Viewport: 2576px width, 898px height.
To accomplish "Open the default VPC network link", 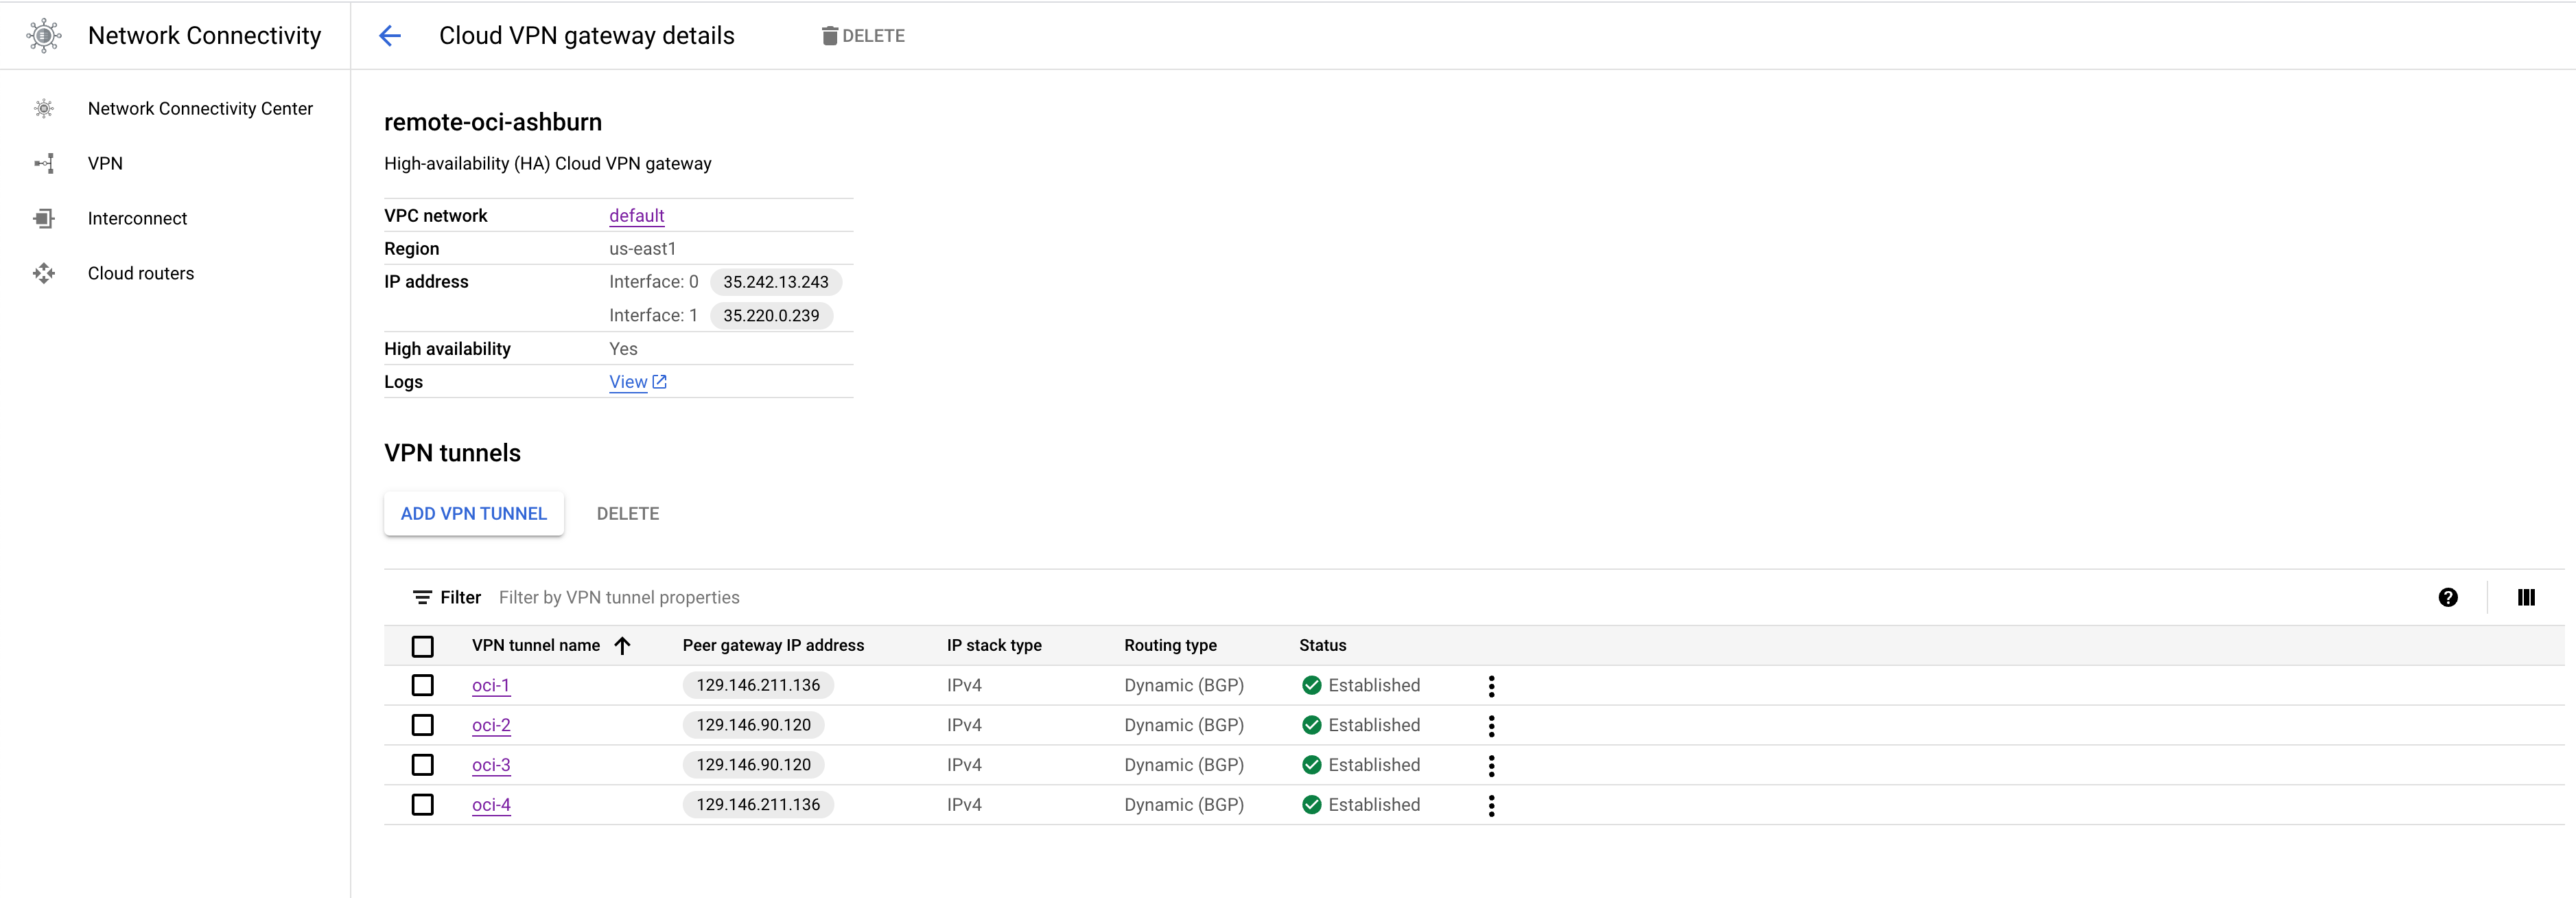I will 636,215.
